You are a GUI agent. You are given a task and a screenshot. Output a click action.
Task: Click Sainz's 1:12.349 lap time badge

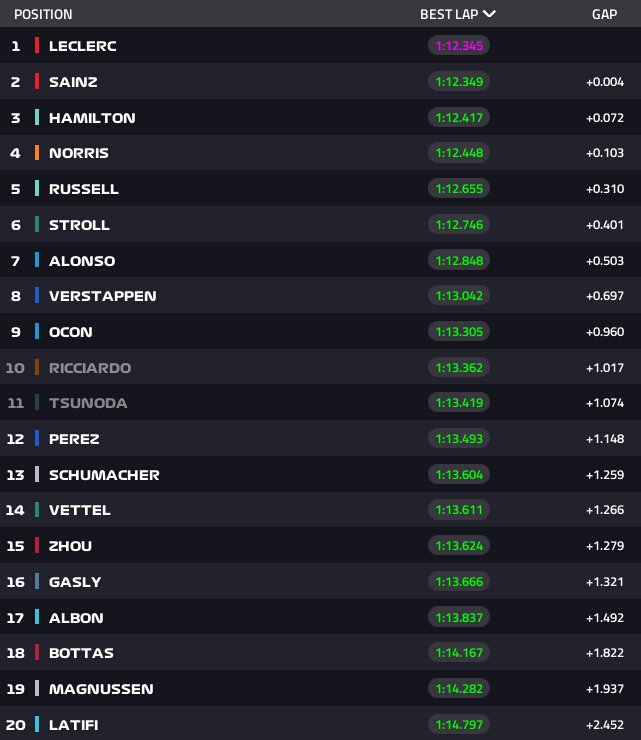(460, 82)
